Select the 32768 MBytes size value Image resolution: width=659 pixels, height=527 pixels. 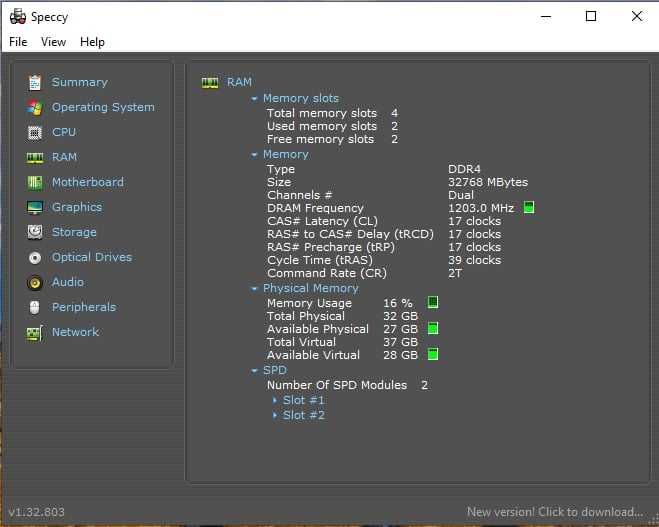pos(488,182)
